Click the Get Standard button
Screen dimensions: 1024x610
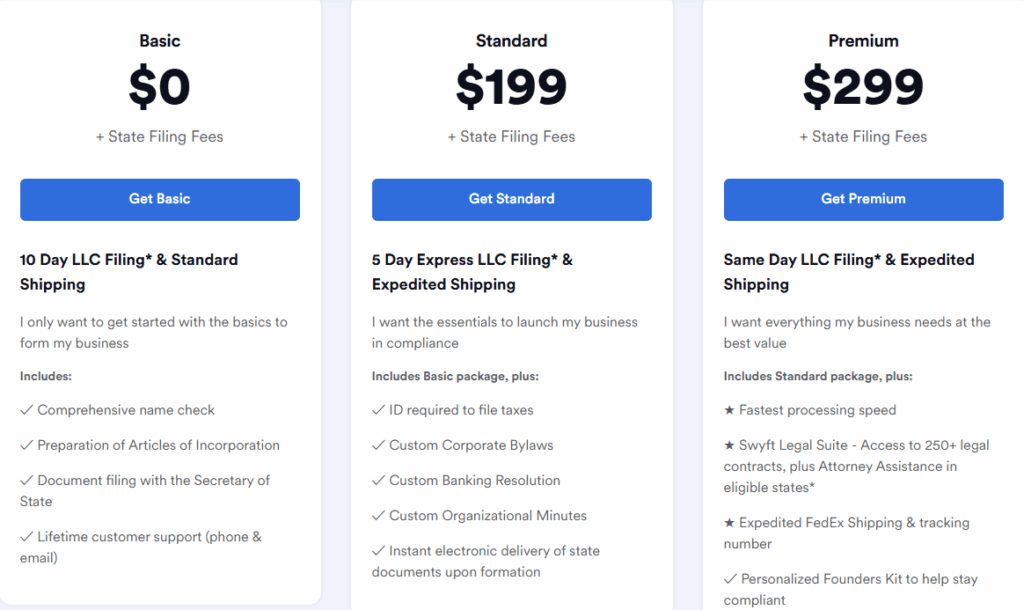(x=511, y=199)
